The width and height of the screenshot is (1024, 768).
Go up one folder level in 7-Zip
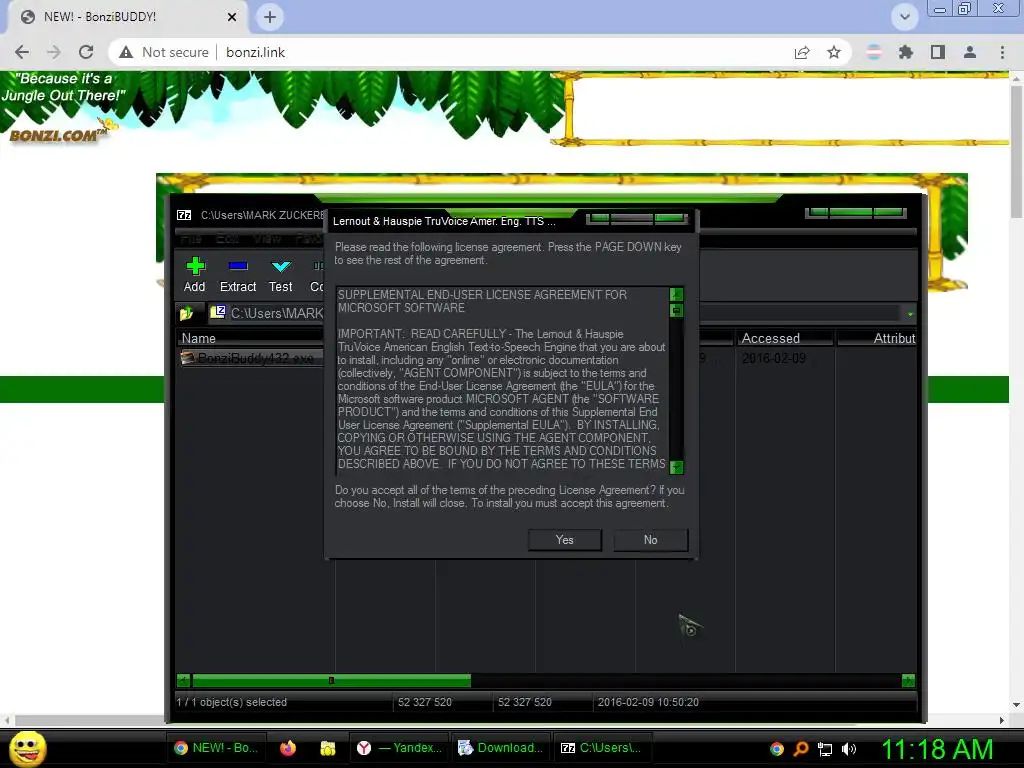[187, 313]
